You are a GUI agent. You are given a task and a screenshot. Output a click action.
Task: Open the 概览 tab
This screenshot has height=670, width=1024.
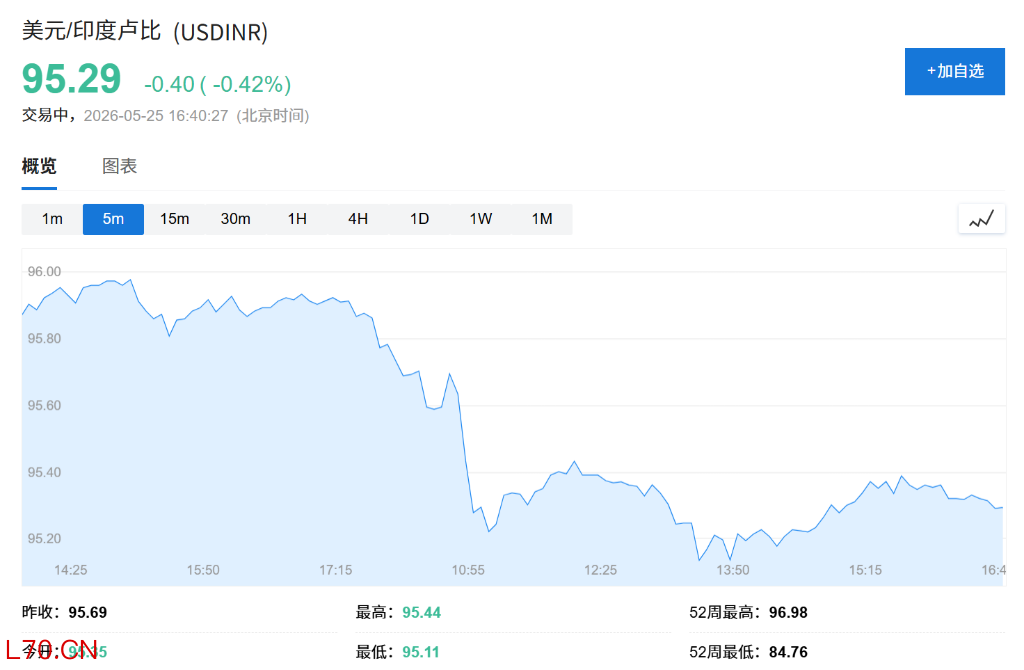[39, 167]
